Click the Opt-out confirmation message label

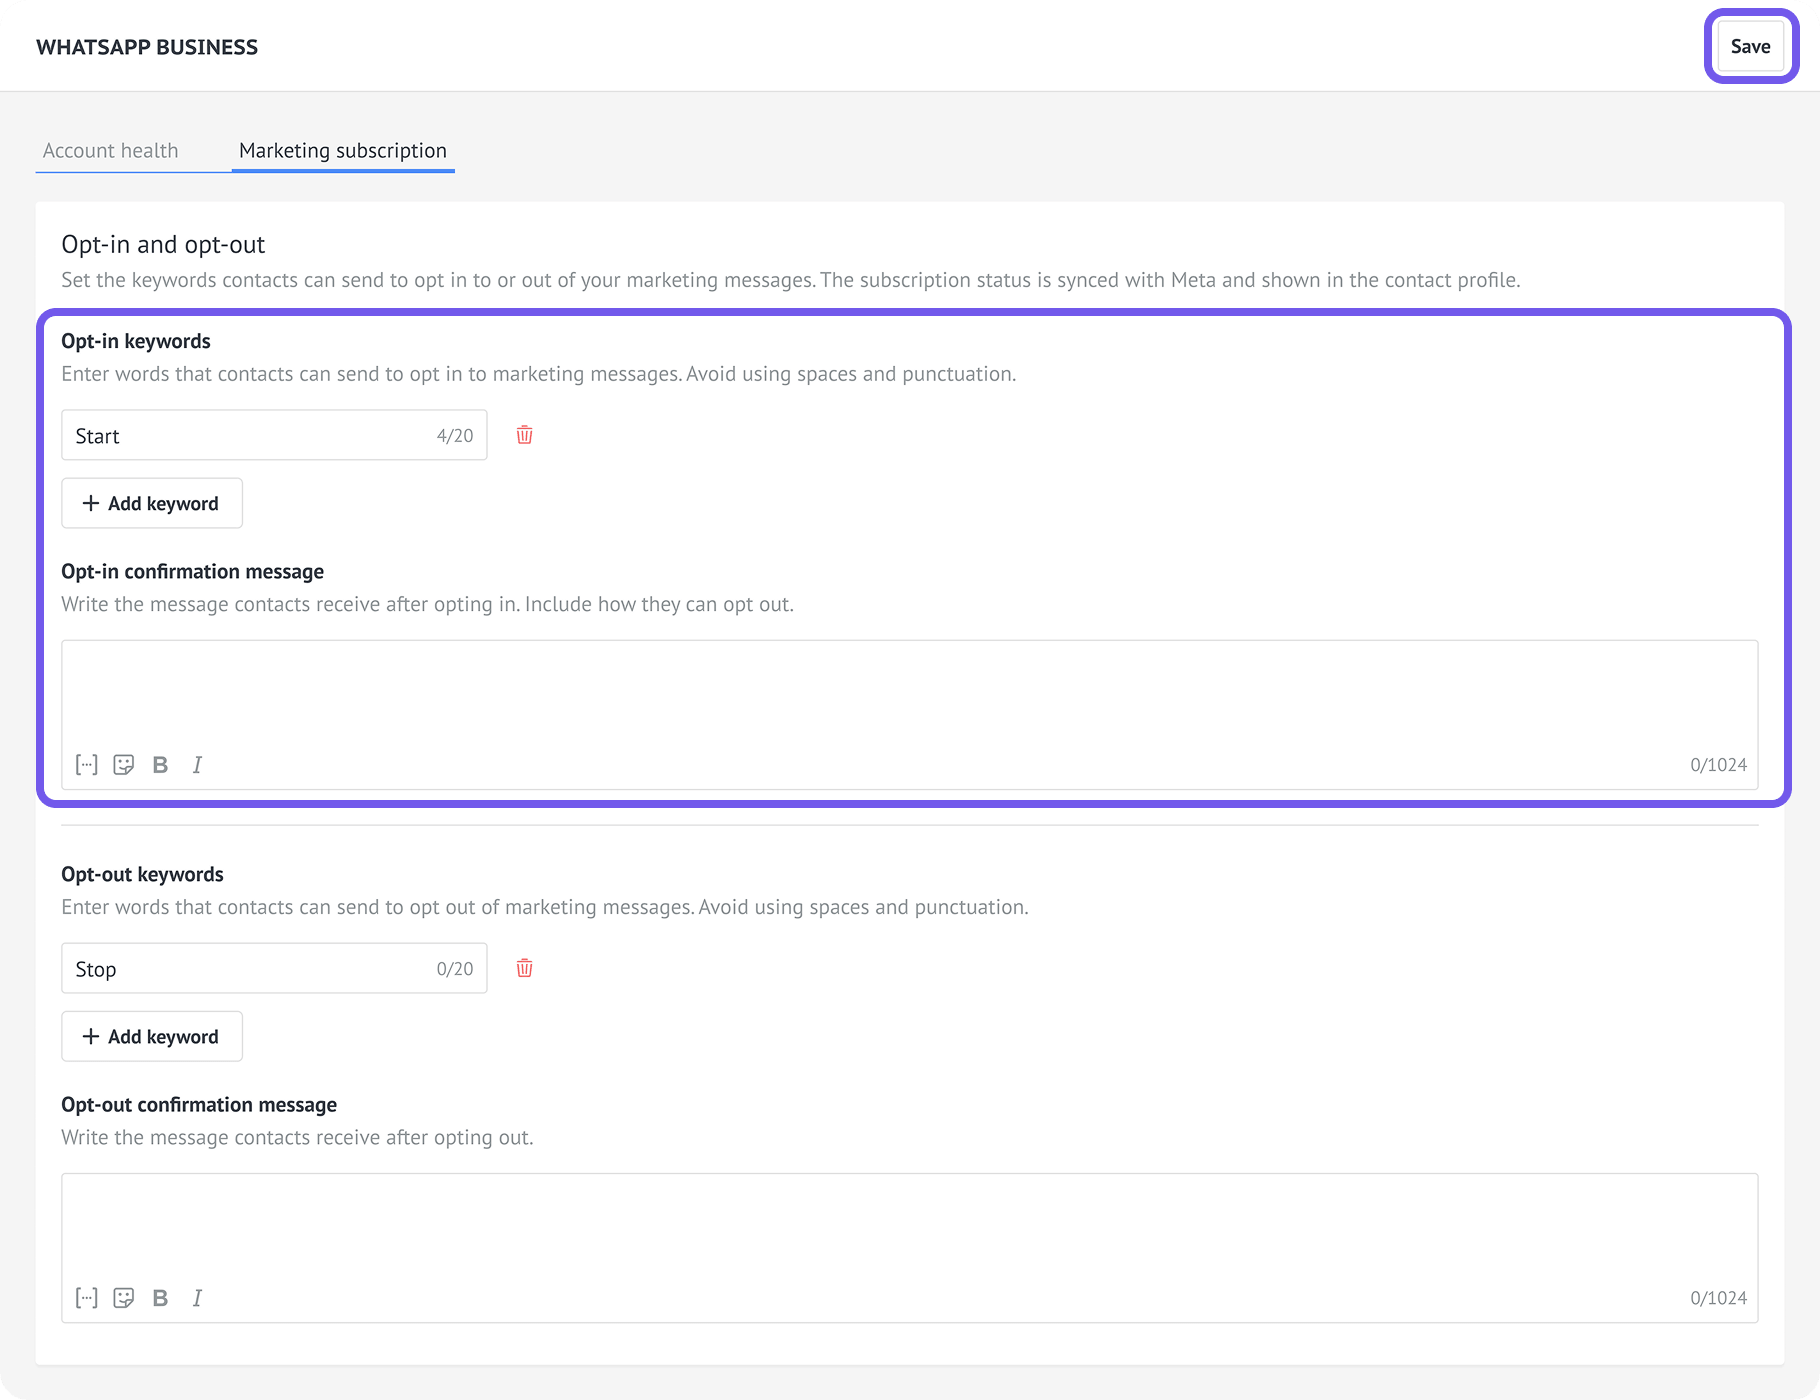tap(199, 1104)
